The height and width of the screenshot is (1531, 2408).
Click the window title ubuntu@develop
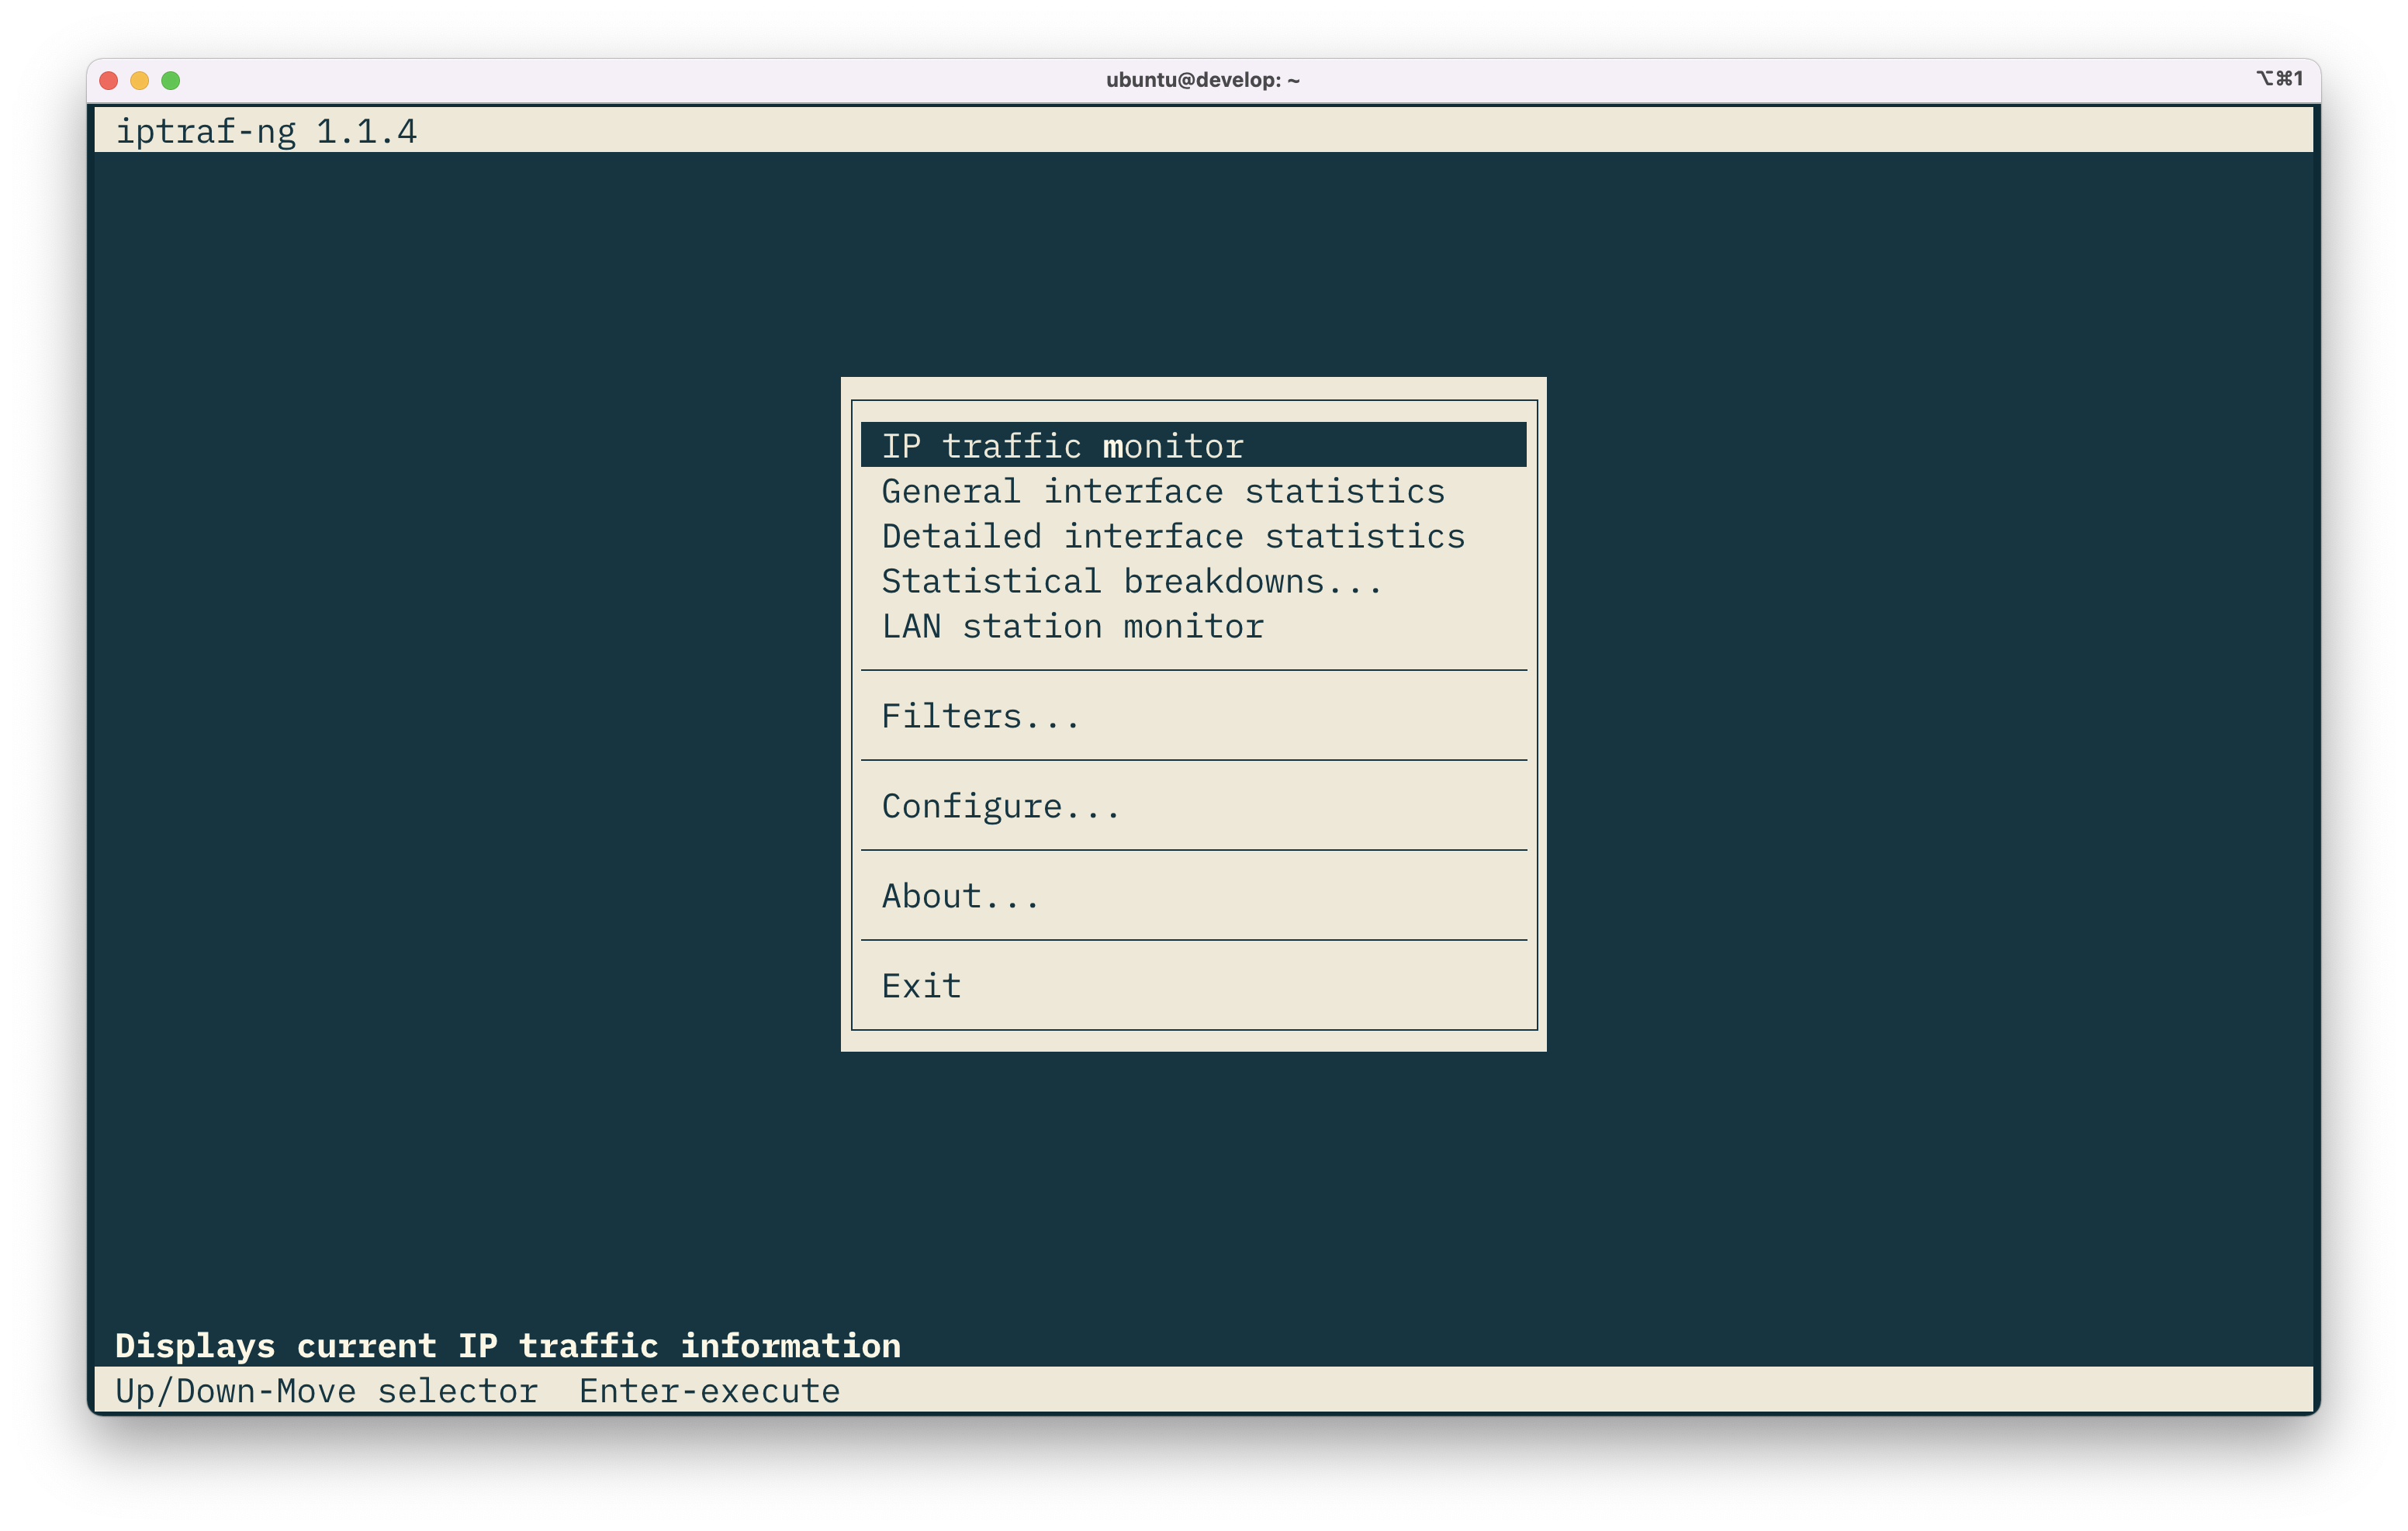point(1202,80)
